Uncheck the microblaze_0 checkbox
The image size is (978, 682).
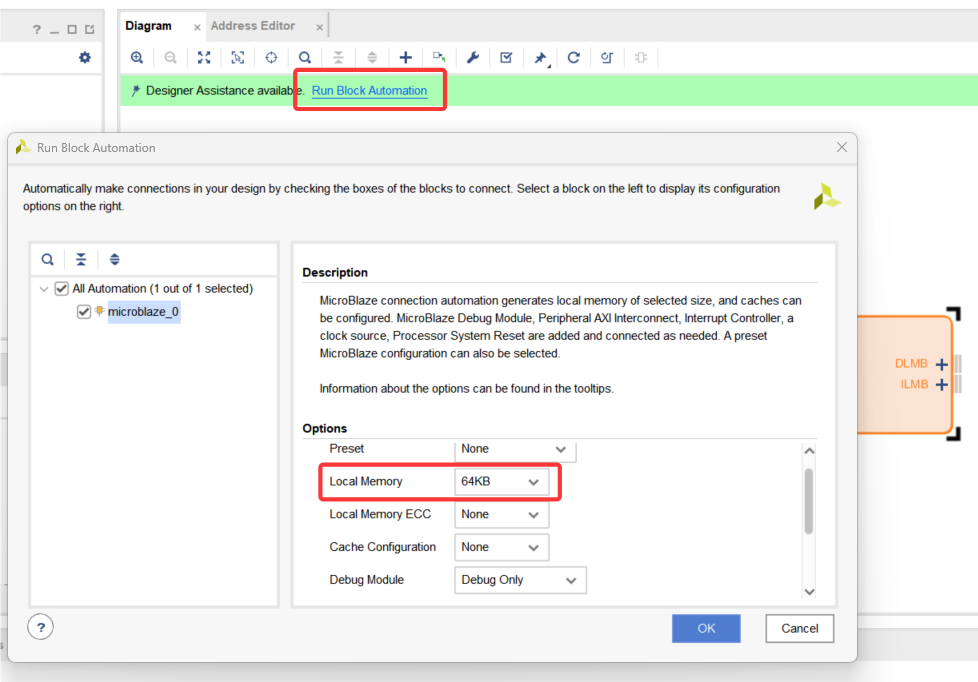pos(84,311)
